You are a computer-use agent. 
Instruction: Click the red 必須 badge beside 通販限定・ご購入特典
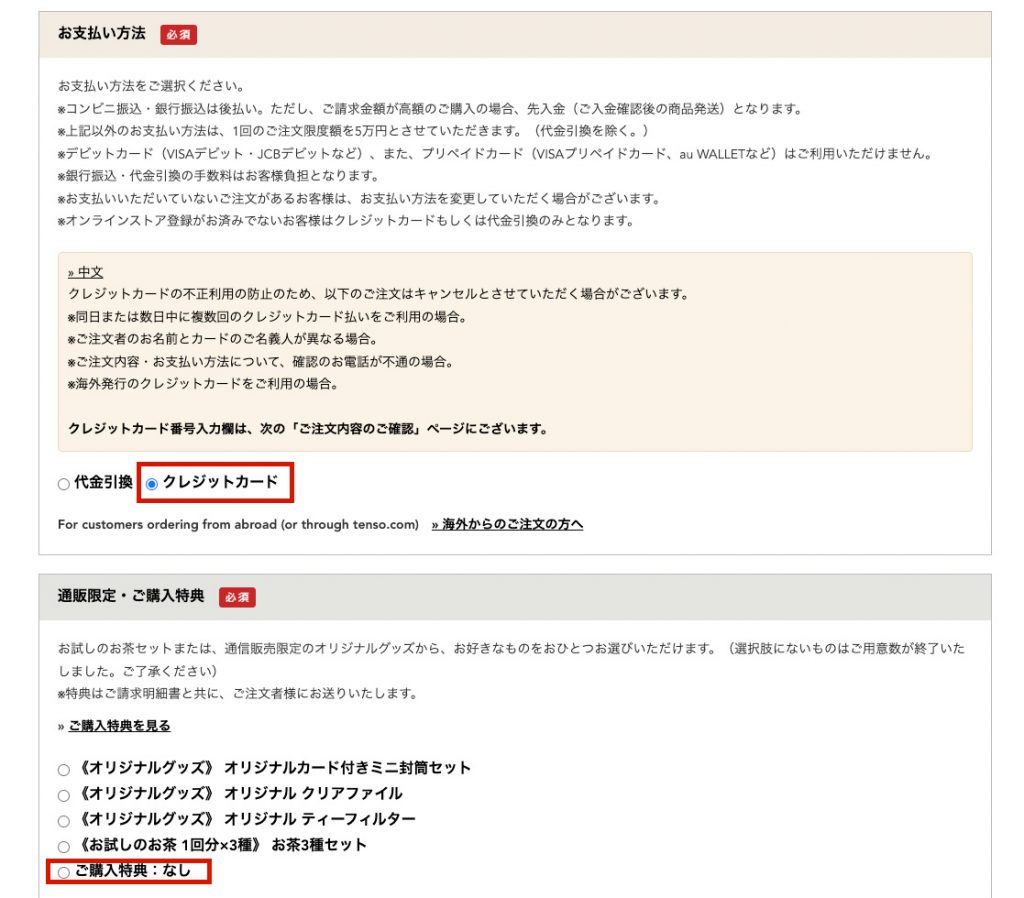coord(237,597)
